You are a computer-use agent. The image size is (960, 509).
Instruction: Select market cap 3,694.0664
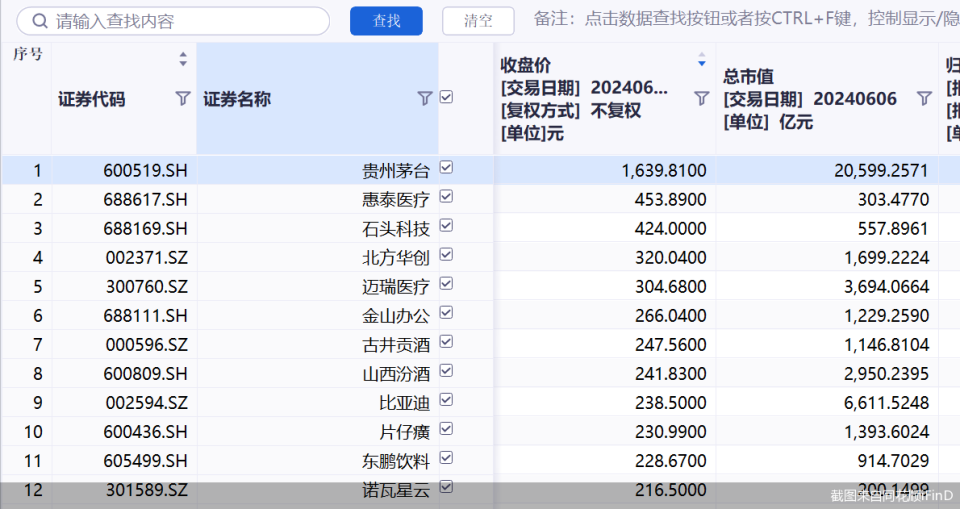(x=827, y=287)
